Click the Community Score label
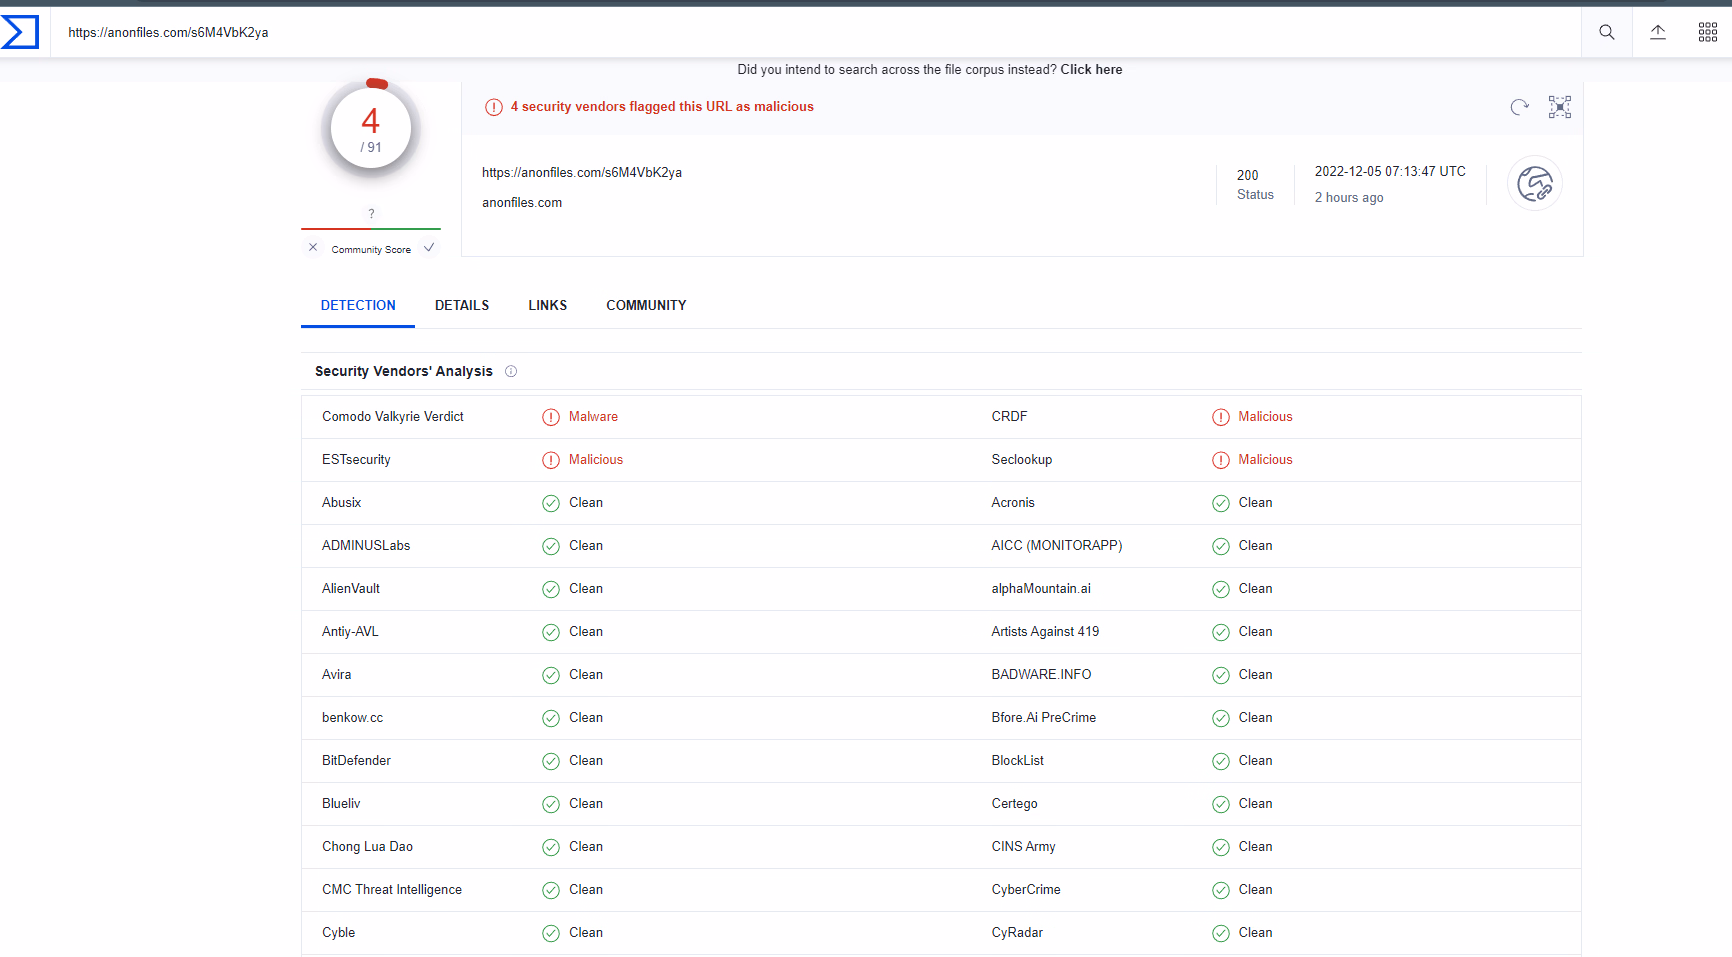 [x=371, y=250]
